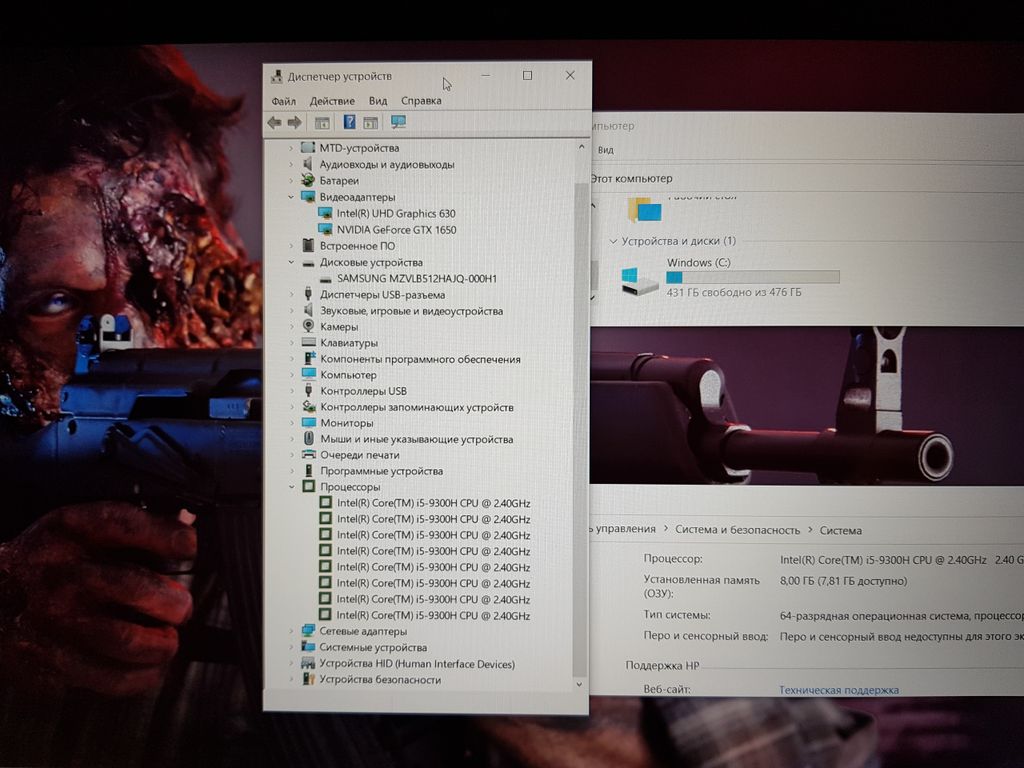Click the Device Manager vertical scrollbar thumb
Viewport: 1024px width, 768px height.
tap(580, 430)
